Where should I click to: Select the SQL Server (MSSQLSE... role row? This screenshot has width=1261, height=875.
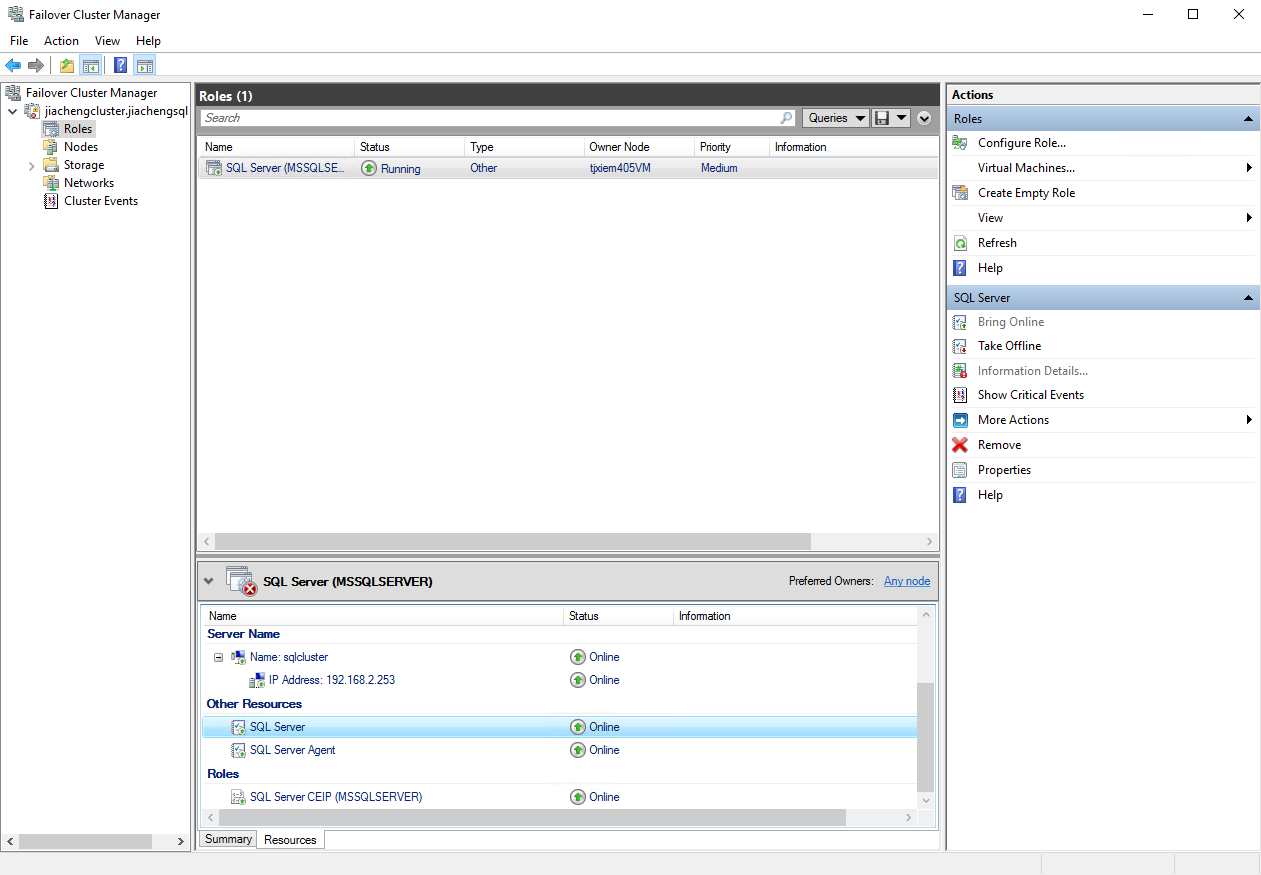pyautogui.click(x=567, y=168)
